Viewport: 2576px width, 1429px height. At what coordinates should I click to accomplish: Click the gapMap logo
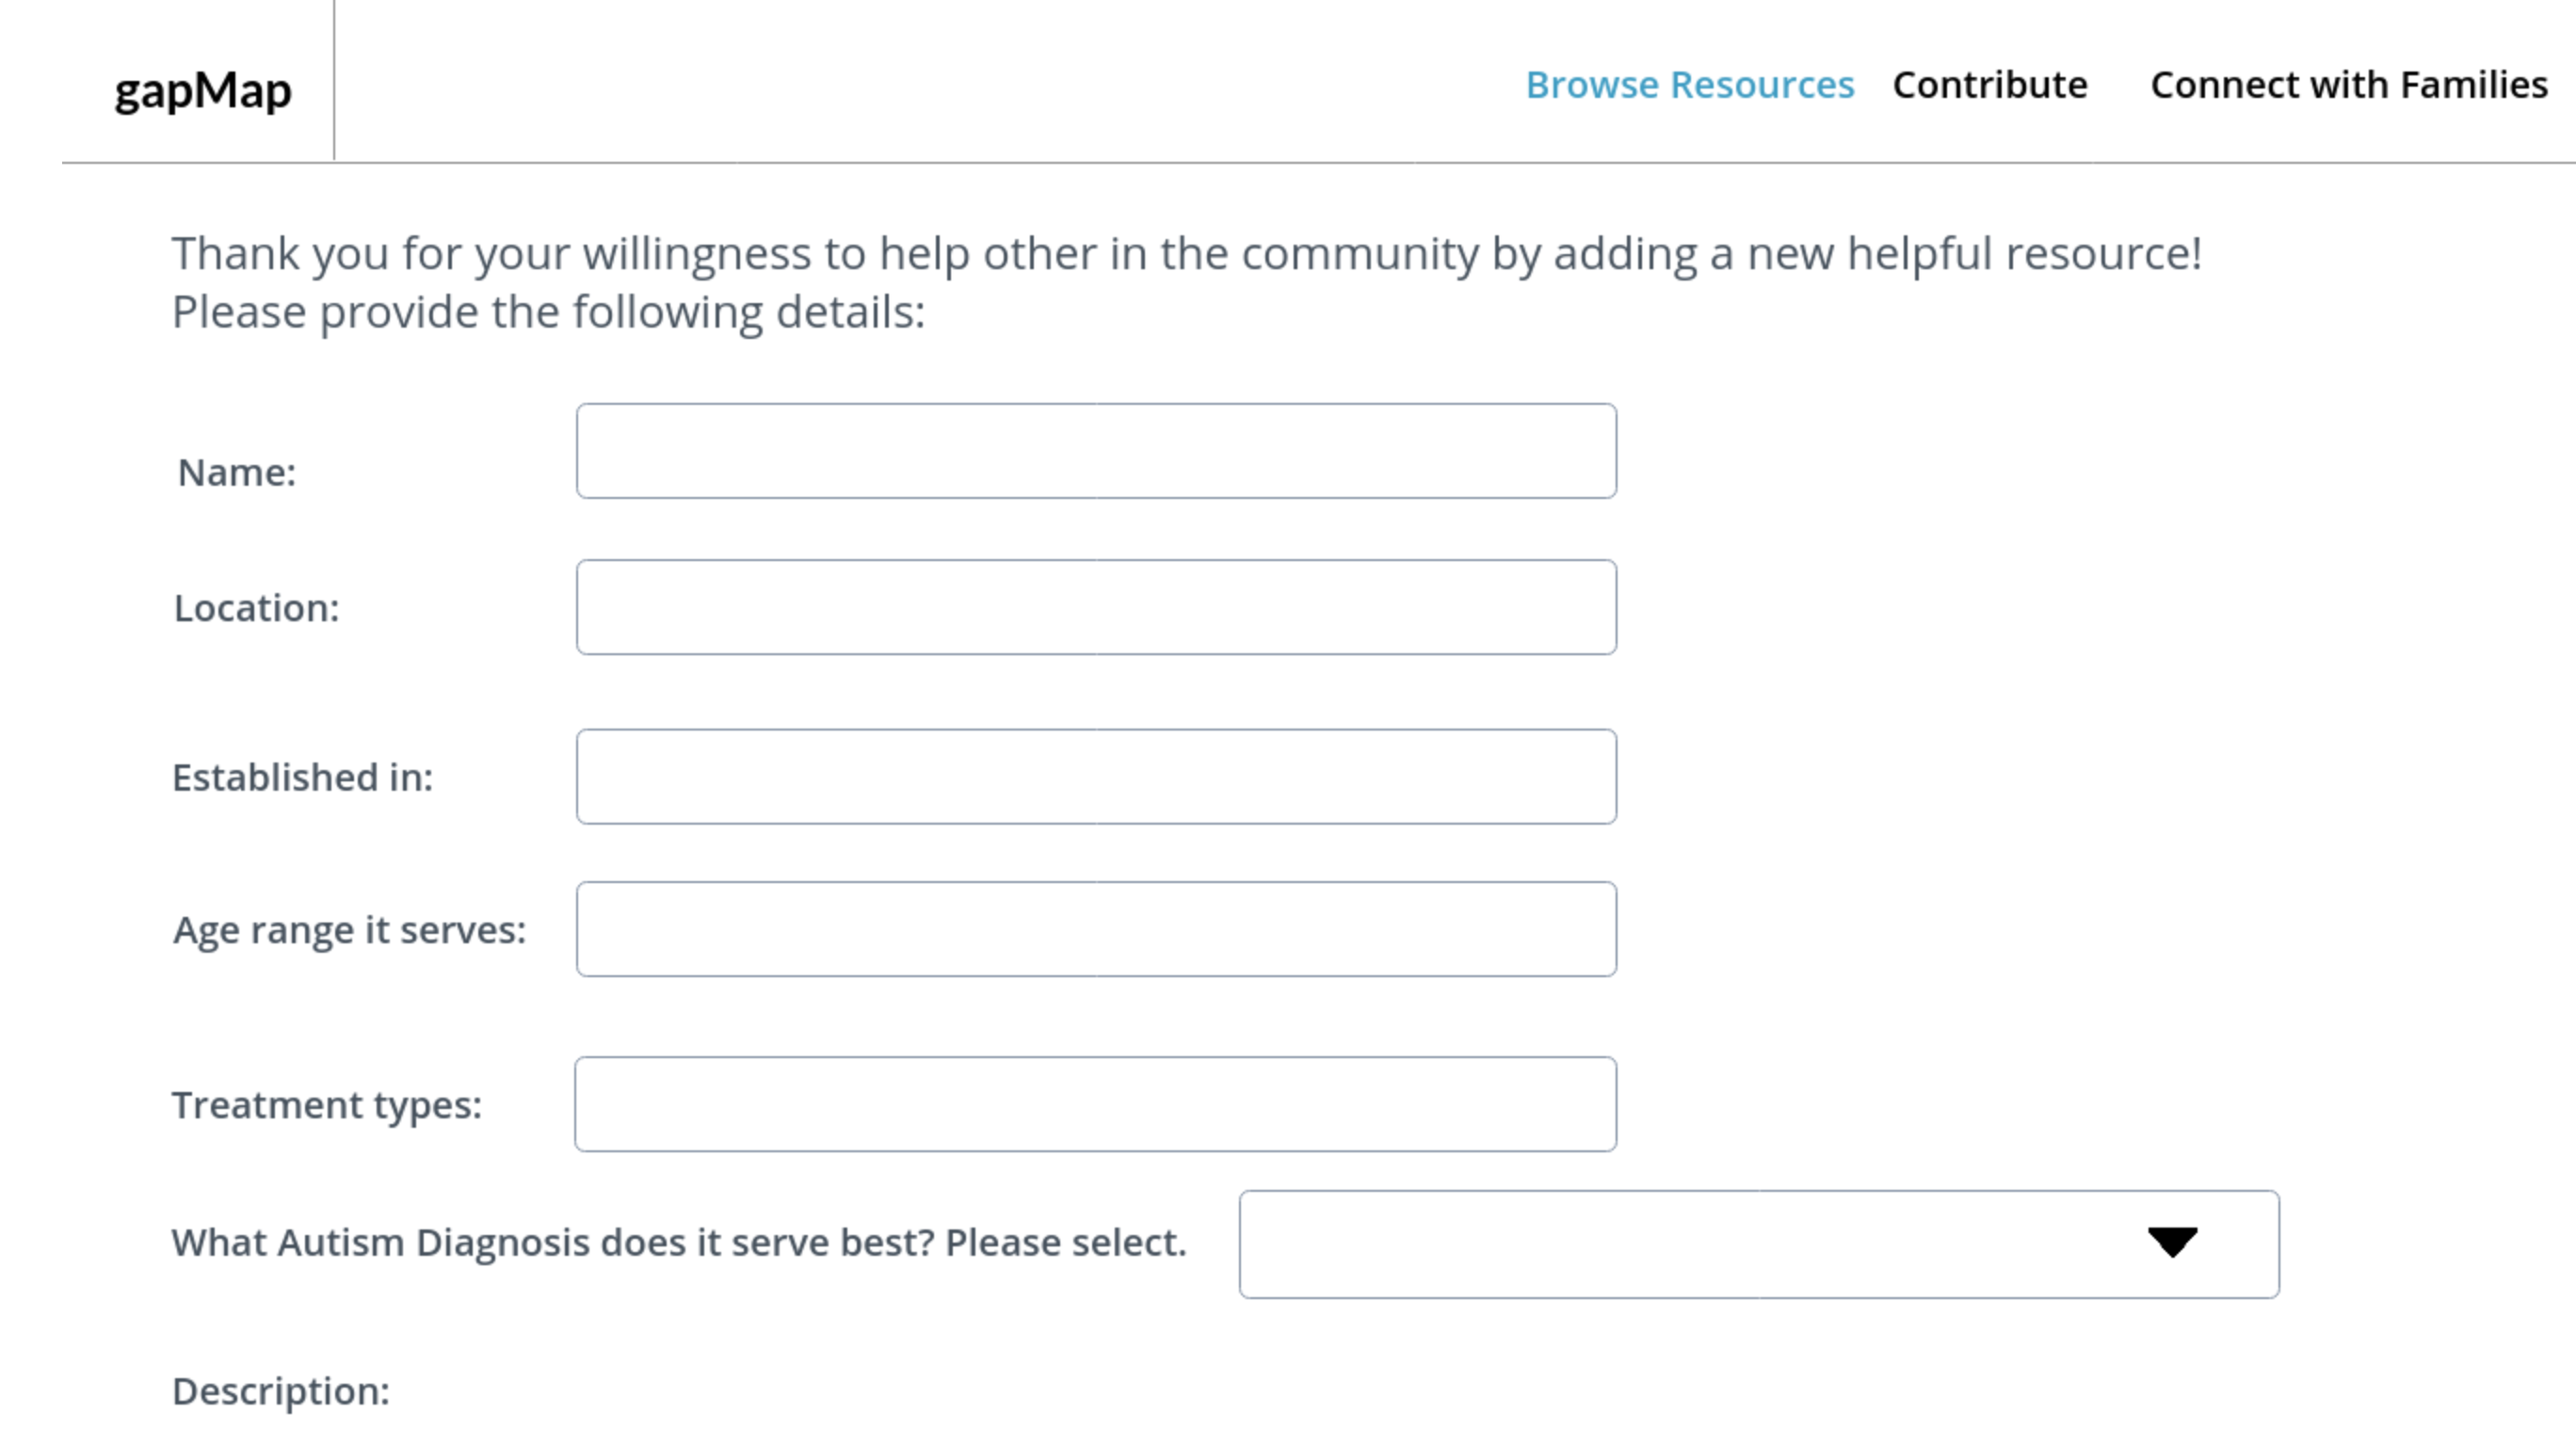point(203,90)
